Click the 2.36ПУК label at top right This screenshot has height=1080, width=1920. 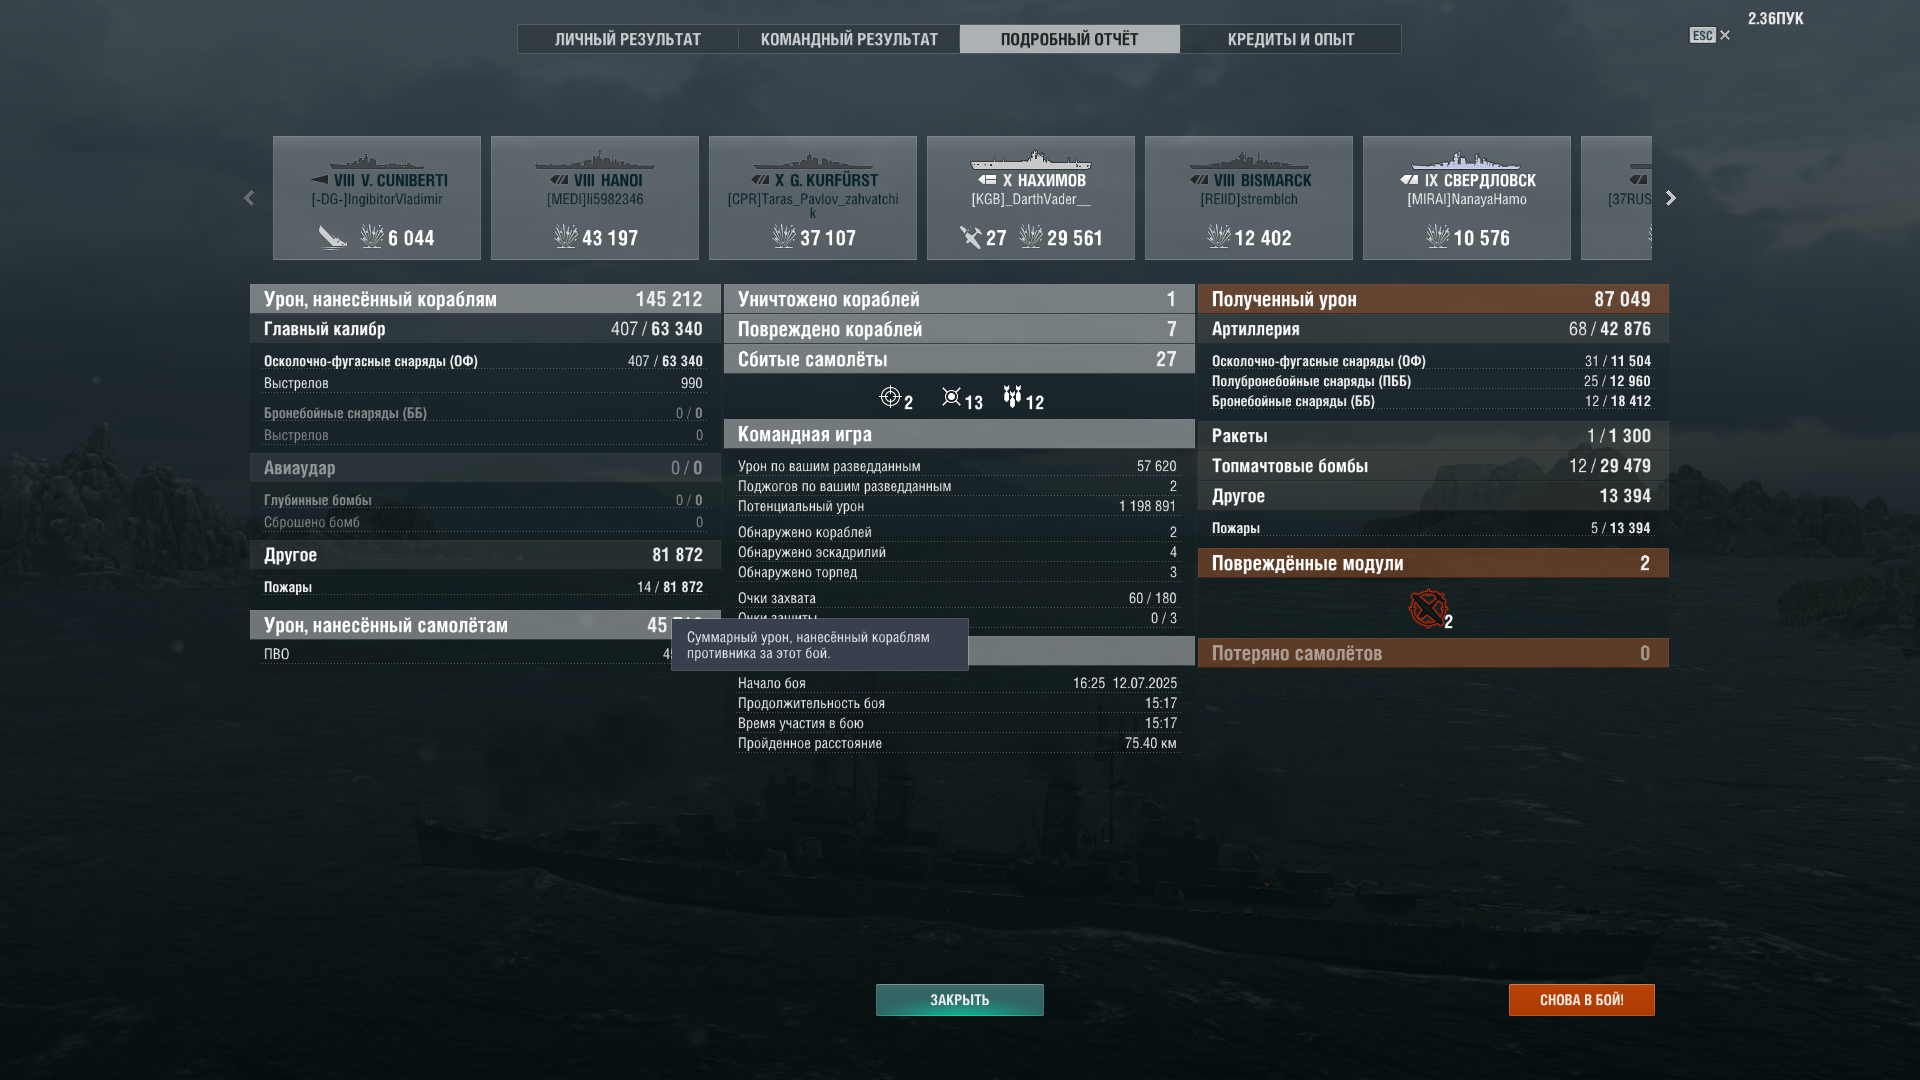tap(1776, 18)
